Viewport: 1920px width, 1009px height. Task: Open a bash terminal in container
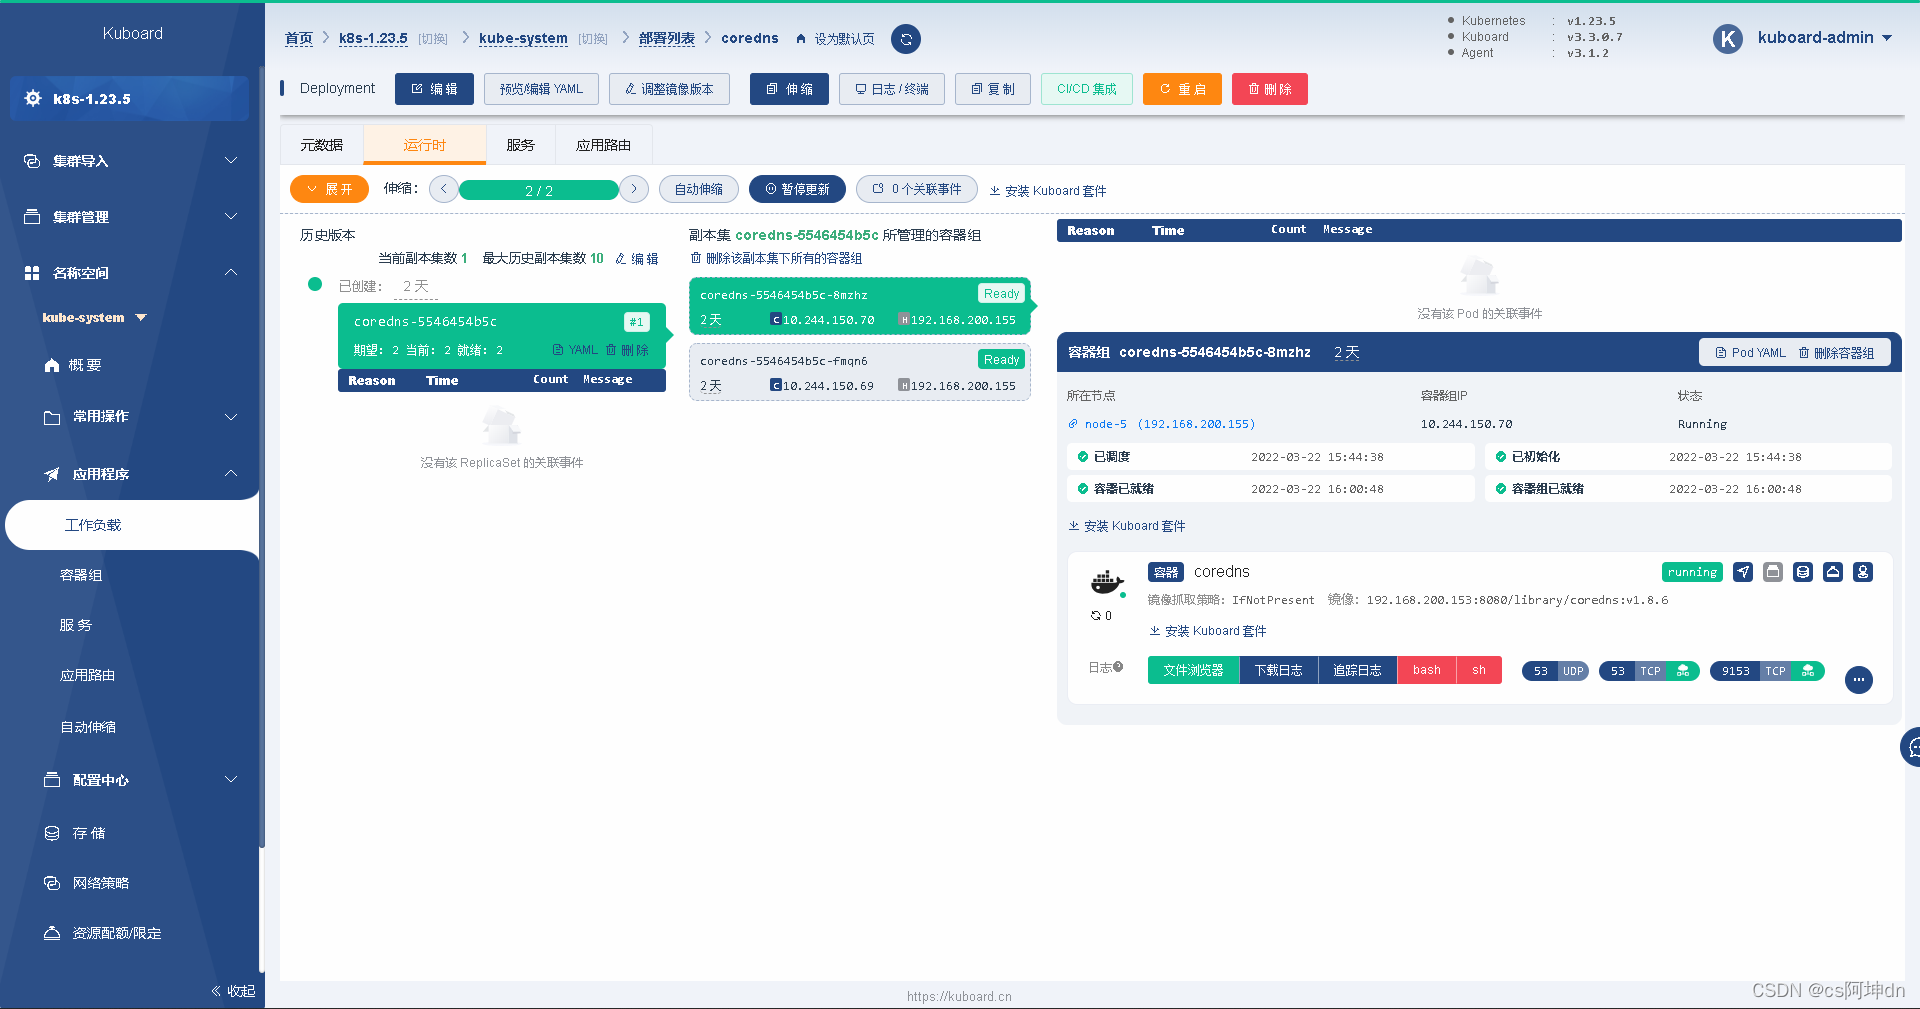point(1427,670)
